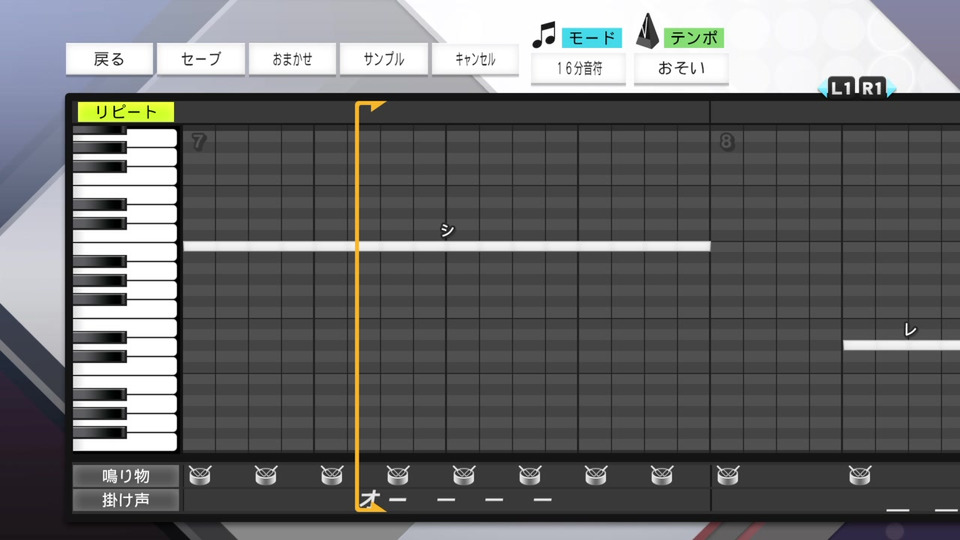Click the metronome icon beside テンポ
This screenshot has width=960, height=540.
click(x=647, y=31)
